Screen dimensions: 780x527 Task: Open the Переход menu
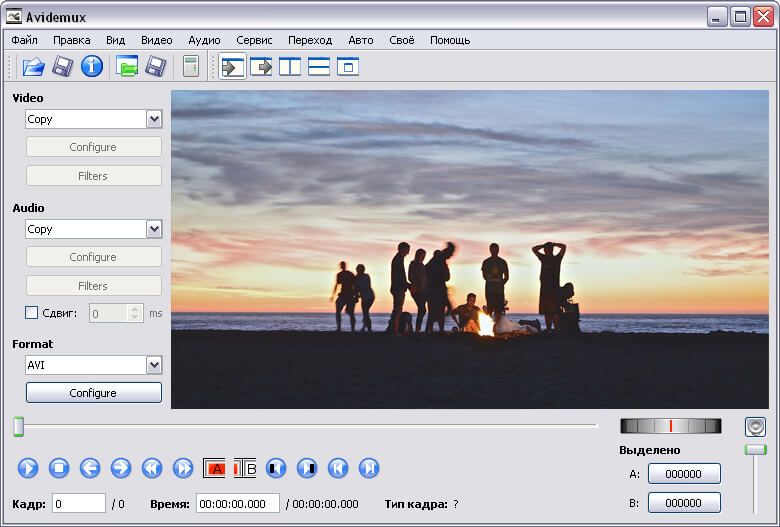tap(310, 40)
